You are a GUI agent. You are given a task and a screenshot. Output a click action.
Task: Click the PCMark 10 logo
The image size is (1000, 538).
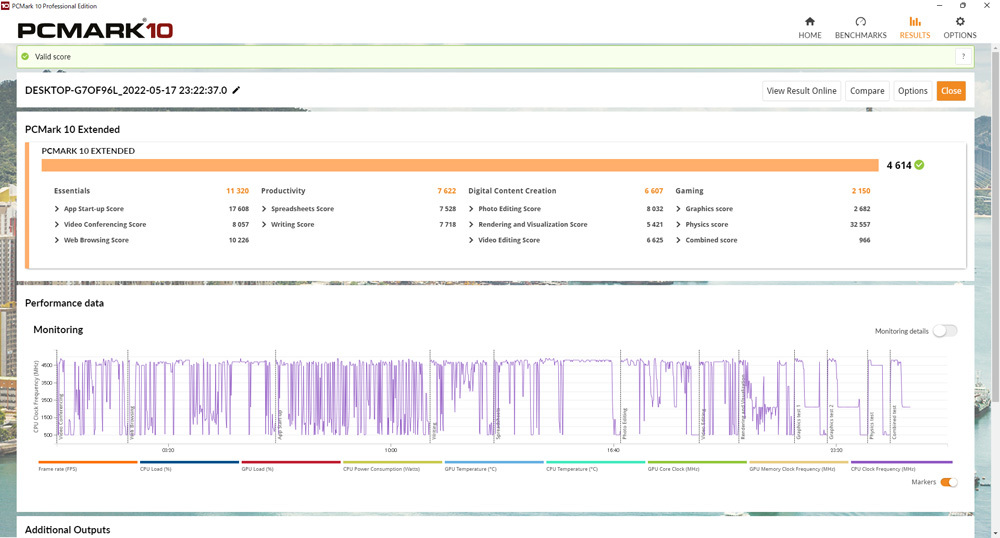tap(95, 29)
